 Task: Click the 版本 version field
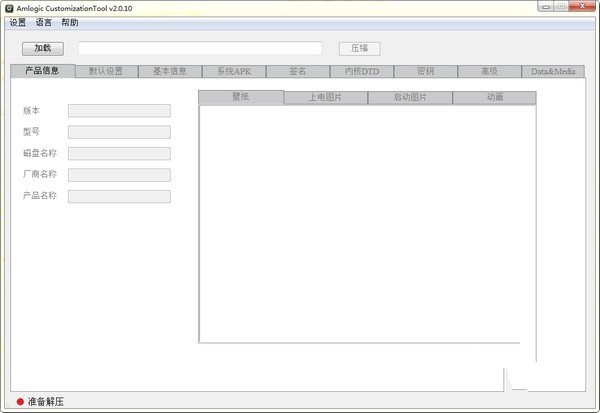(119, 111)
